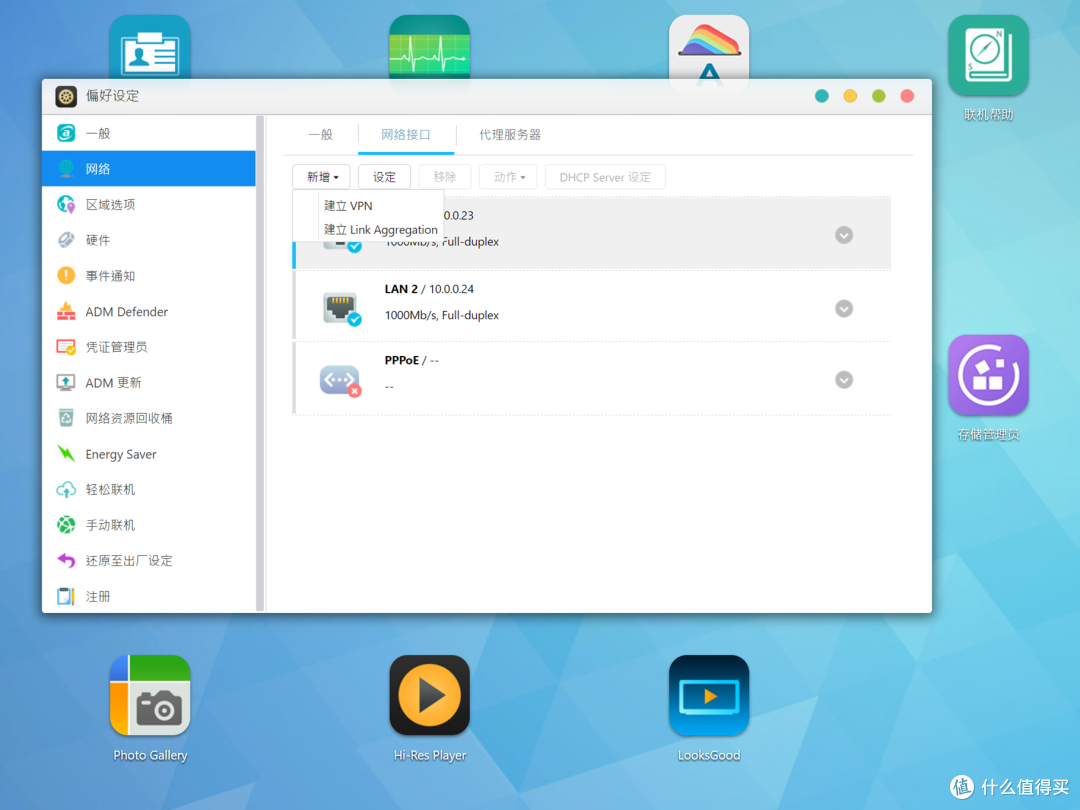This screenshot has width=1080, height=810.
Task: Open 注册 in the sidebar
Action: click(x=149, y=596)
